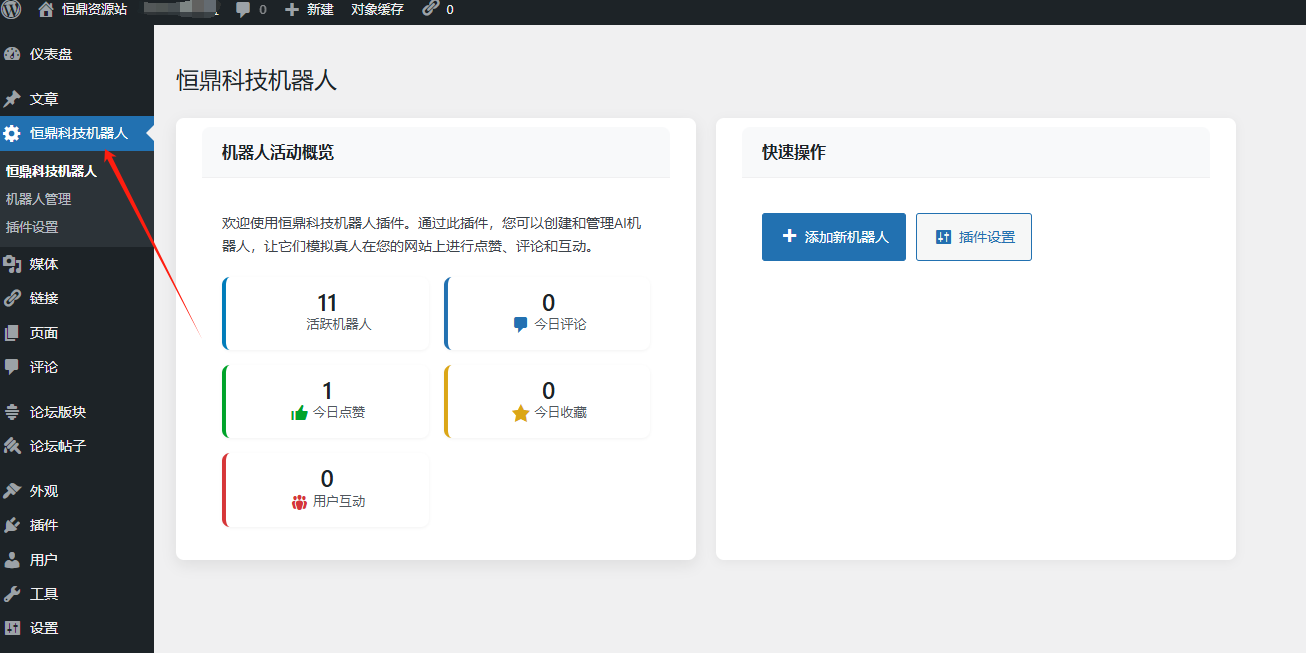Image resolution: width=1306 pixels, height=653 pixels.
Task: Click the 机器人活动概览 panel heading
Action: click(278, 152)
